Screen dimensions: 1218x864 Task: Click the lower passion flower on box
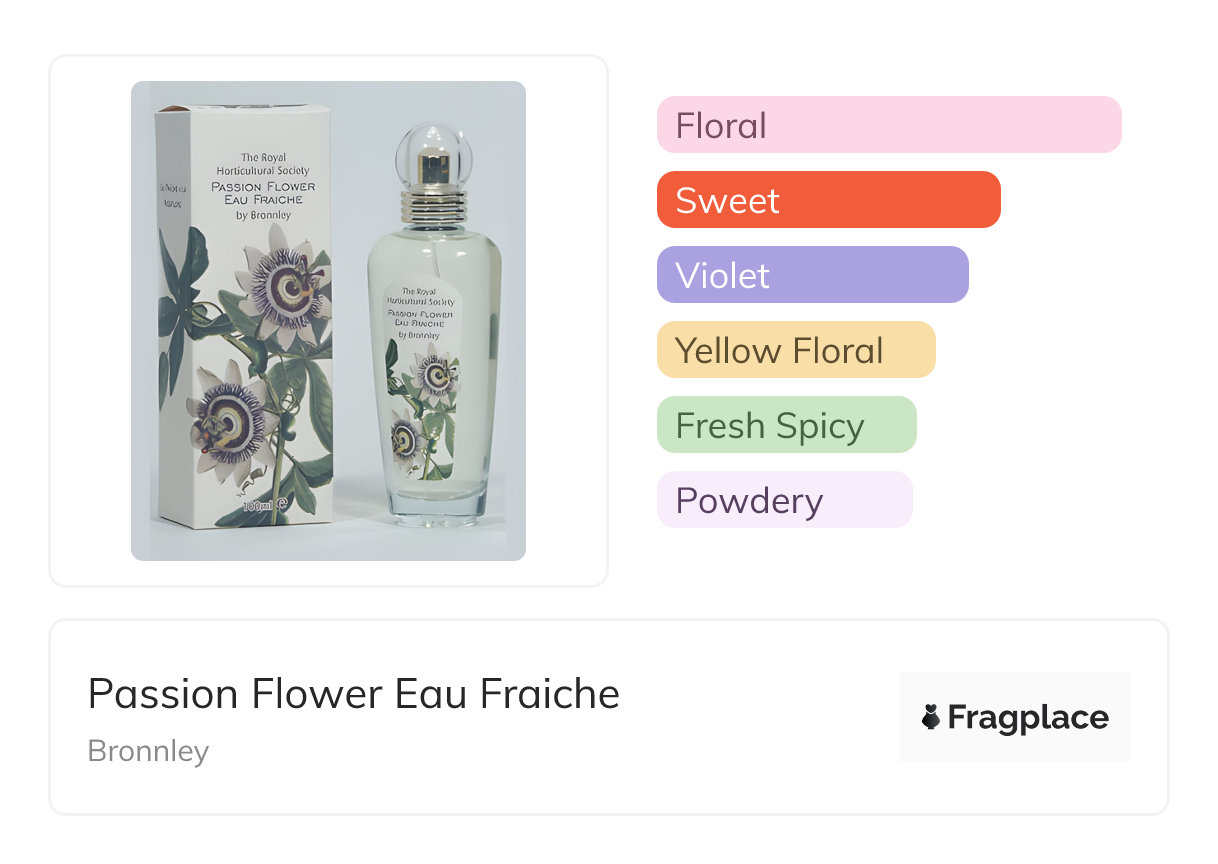pyautogui.click(x=229, y=421)
